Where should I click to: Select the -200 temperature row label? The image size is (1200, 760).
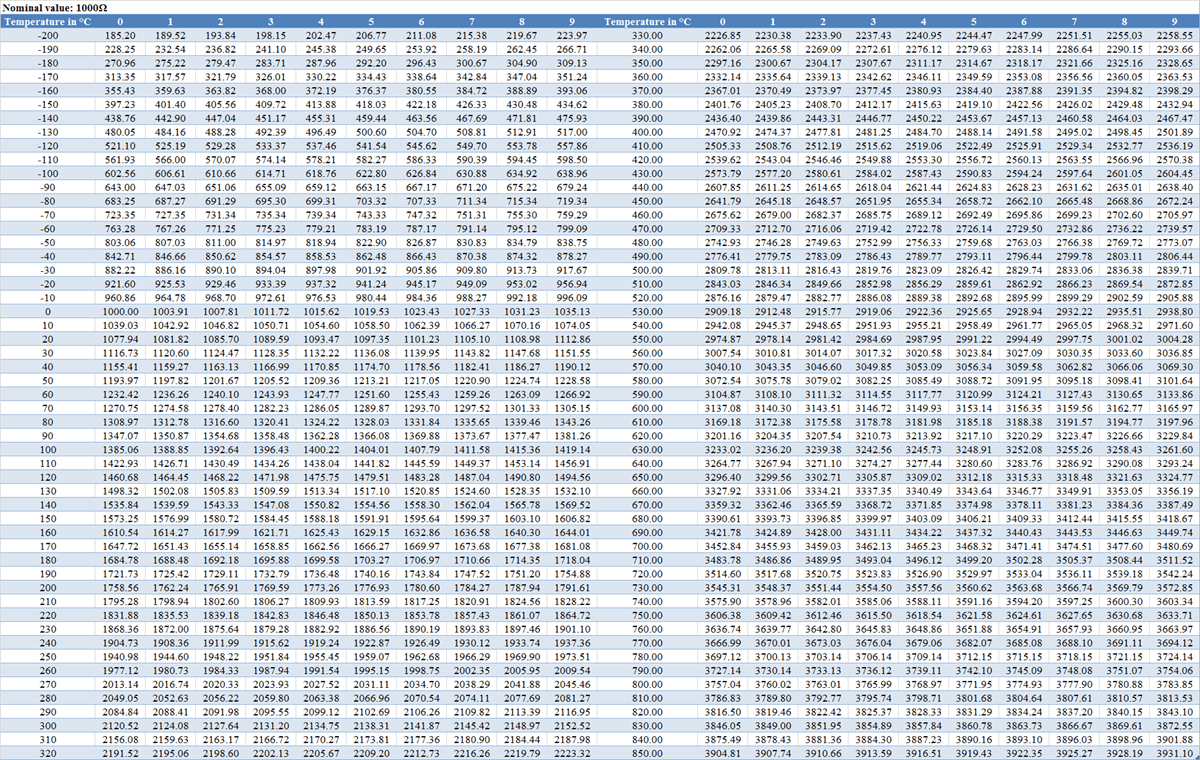47,35
